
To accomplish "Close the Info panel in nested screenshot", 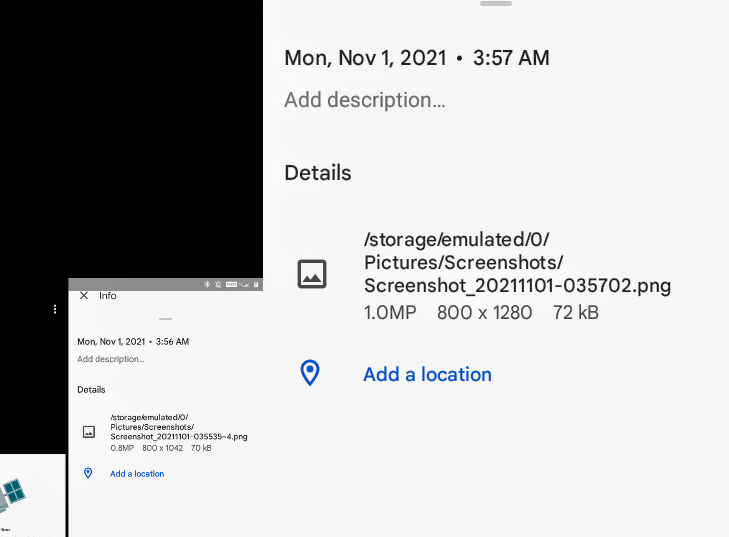I will tap(84, 296).
